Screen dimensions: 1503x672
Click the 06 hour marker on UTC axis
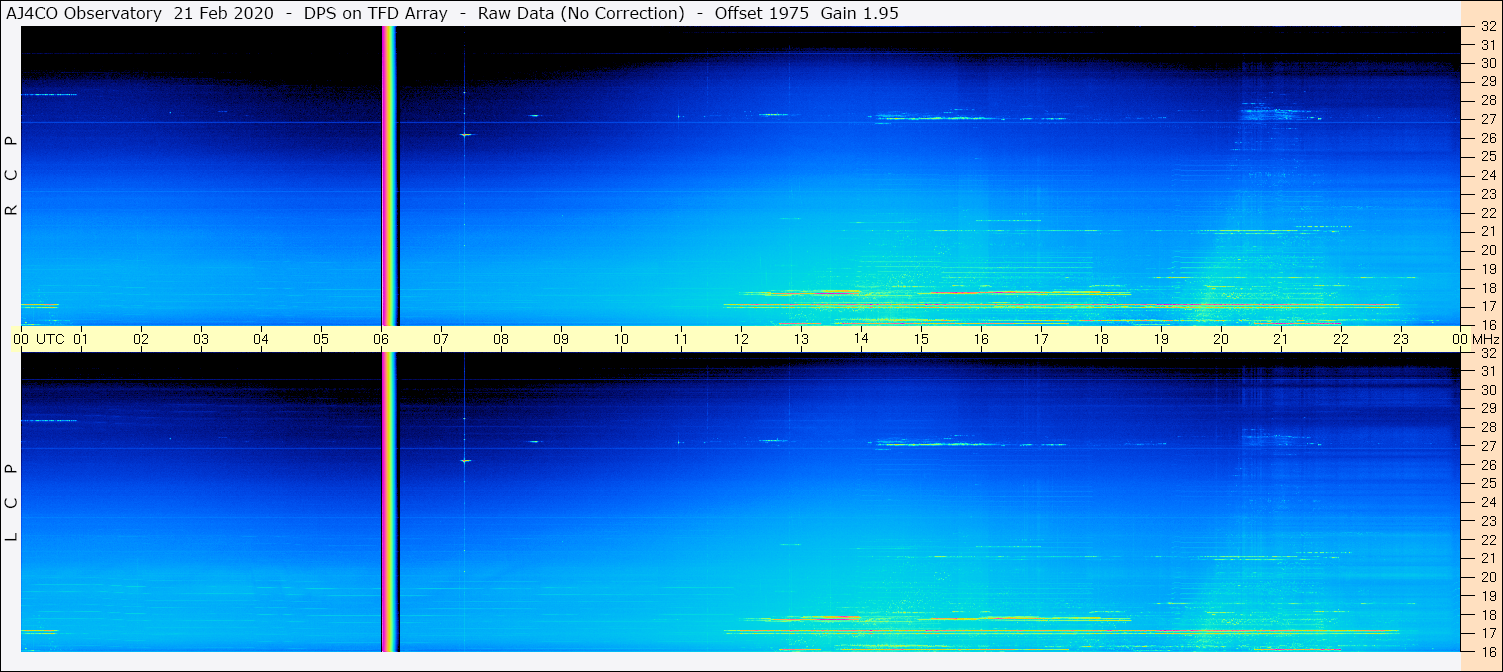pos(381,339)
